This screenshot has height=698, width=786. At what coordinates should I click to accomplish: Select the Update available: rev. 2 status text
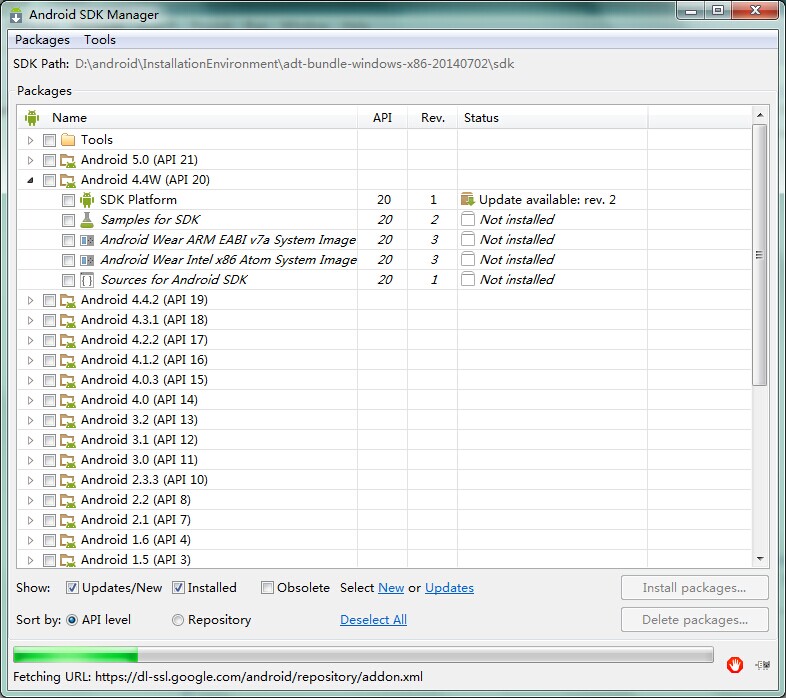click(x=547, y=200)
